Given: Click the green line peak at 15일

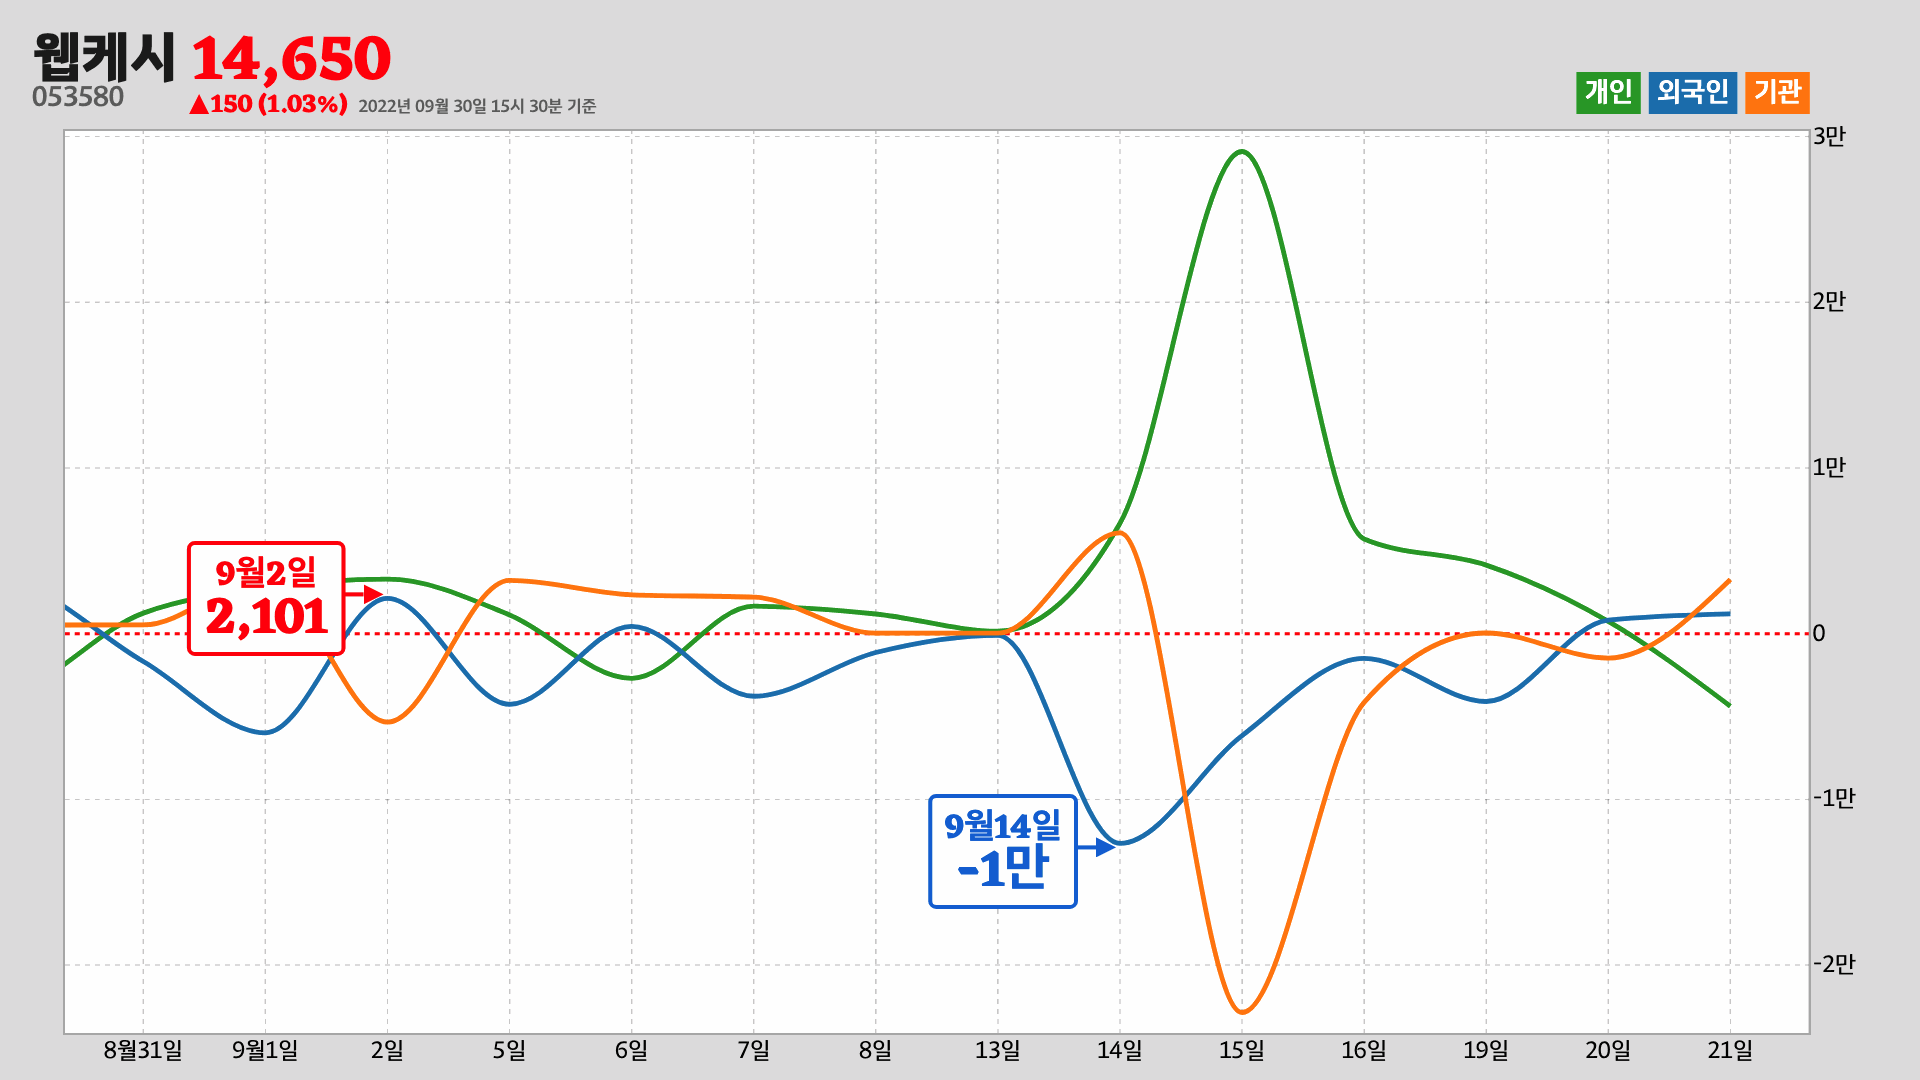Looking at the screenshot, I should coord(1241,152).
